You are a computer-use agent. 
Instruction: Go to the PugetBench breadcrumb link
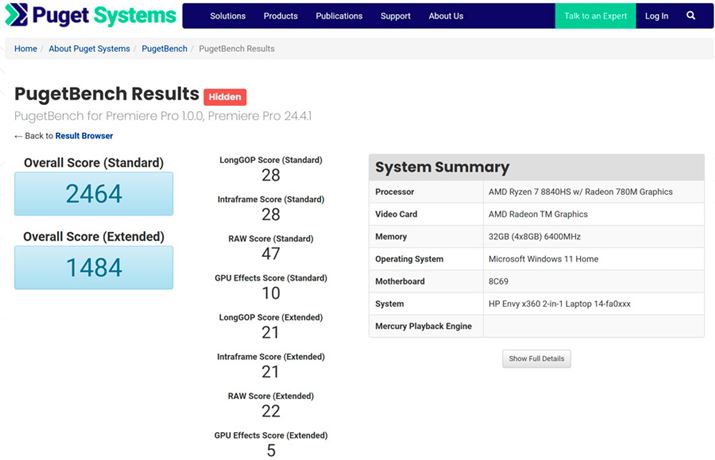tap(164, 49)
